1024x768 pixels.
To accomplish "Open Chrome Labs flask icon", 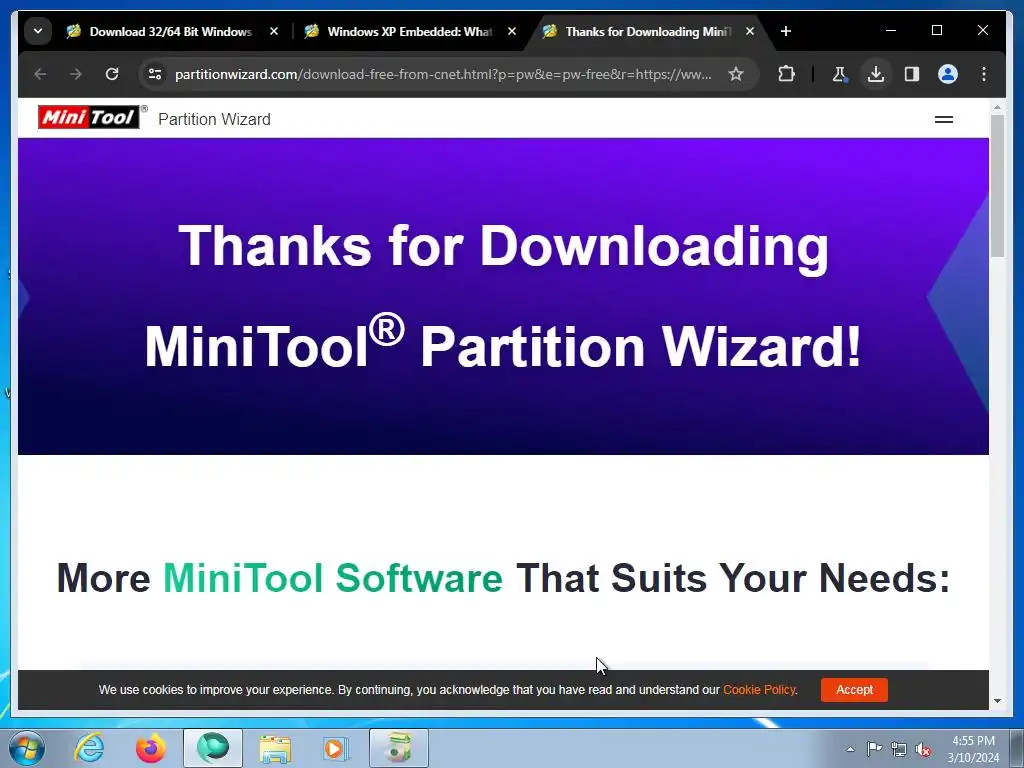I will click(840, 74).
